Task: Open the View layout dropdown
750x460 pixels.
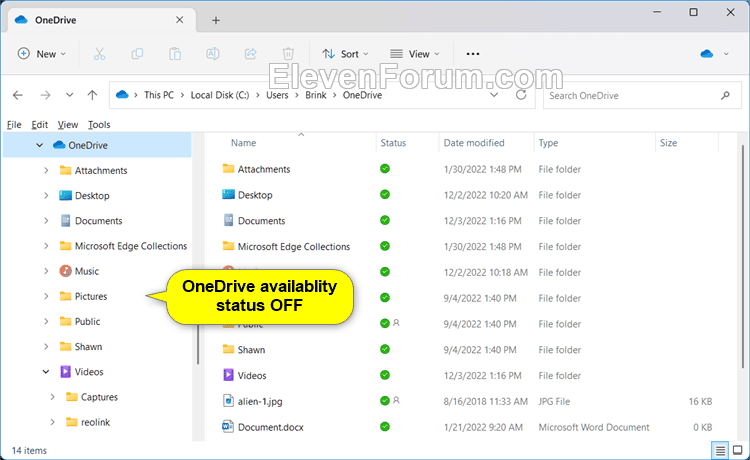Action: 414,54
